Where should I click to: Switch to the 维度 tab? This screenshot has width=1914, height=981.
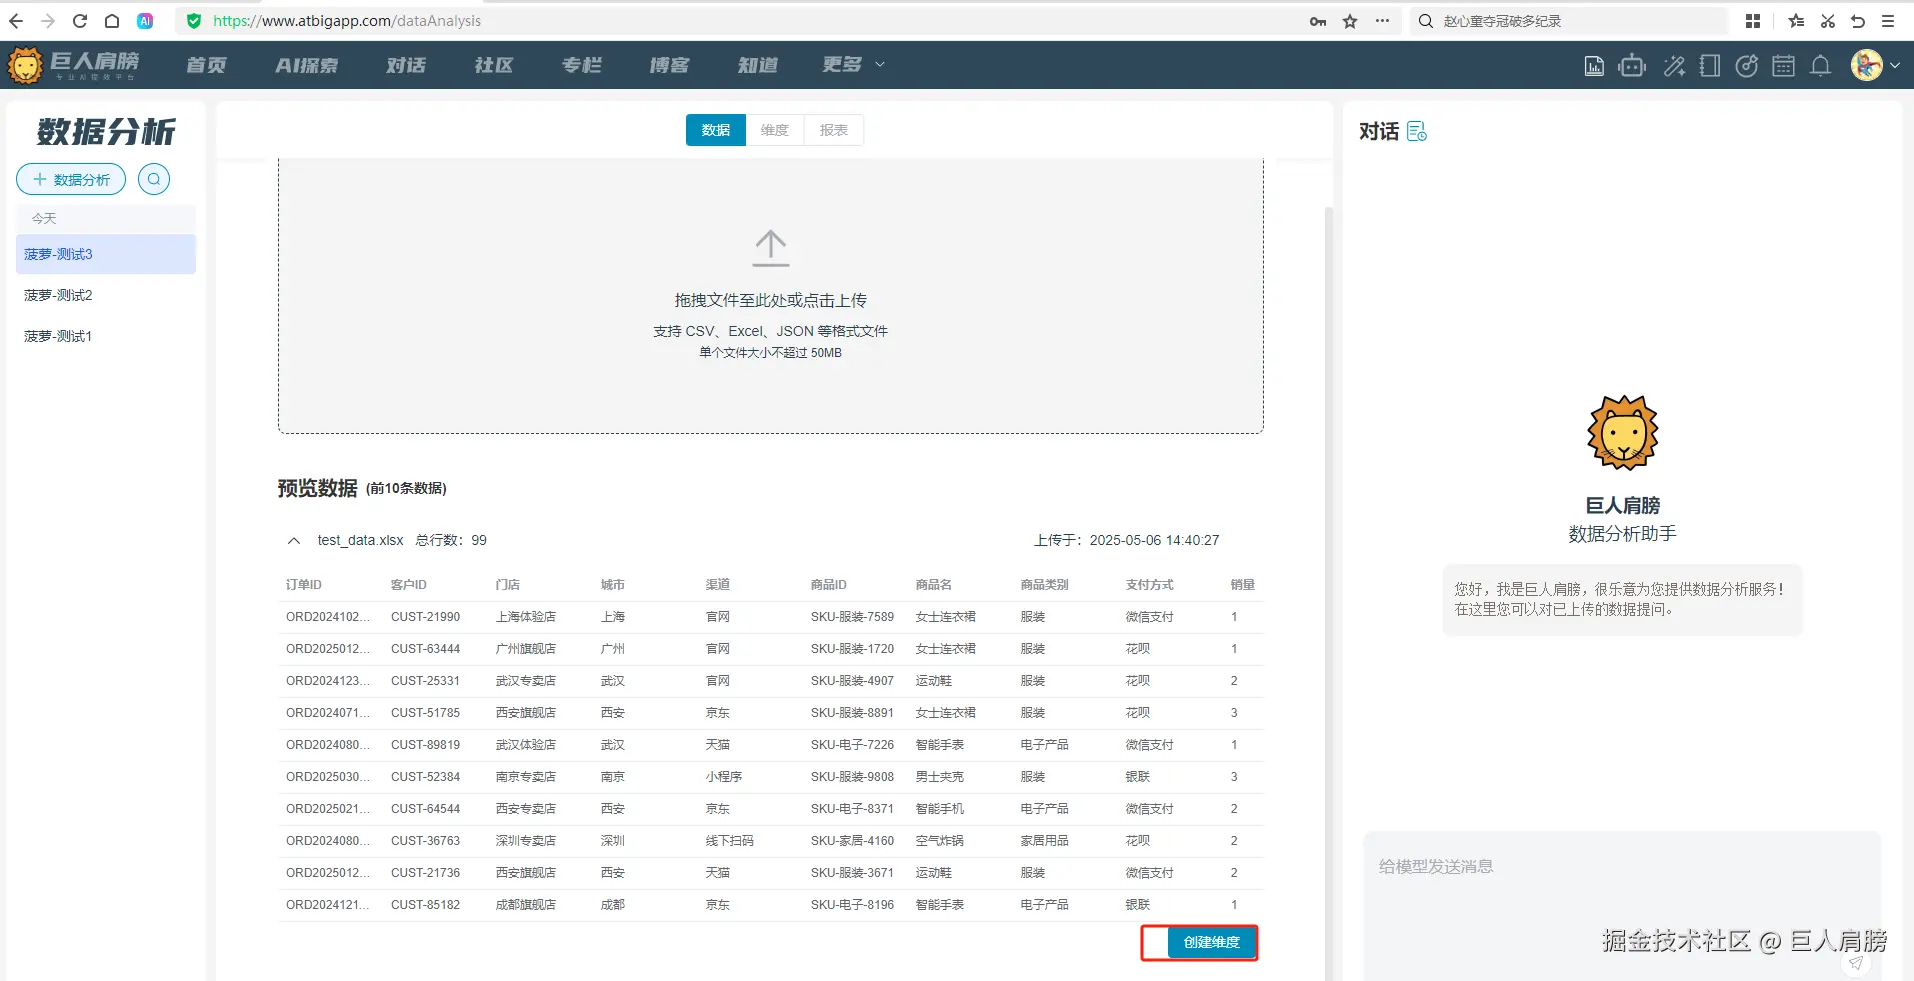point(775,130)
